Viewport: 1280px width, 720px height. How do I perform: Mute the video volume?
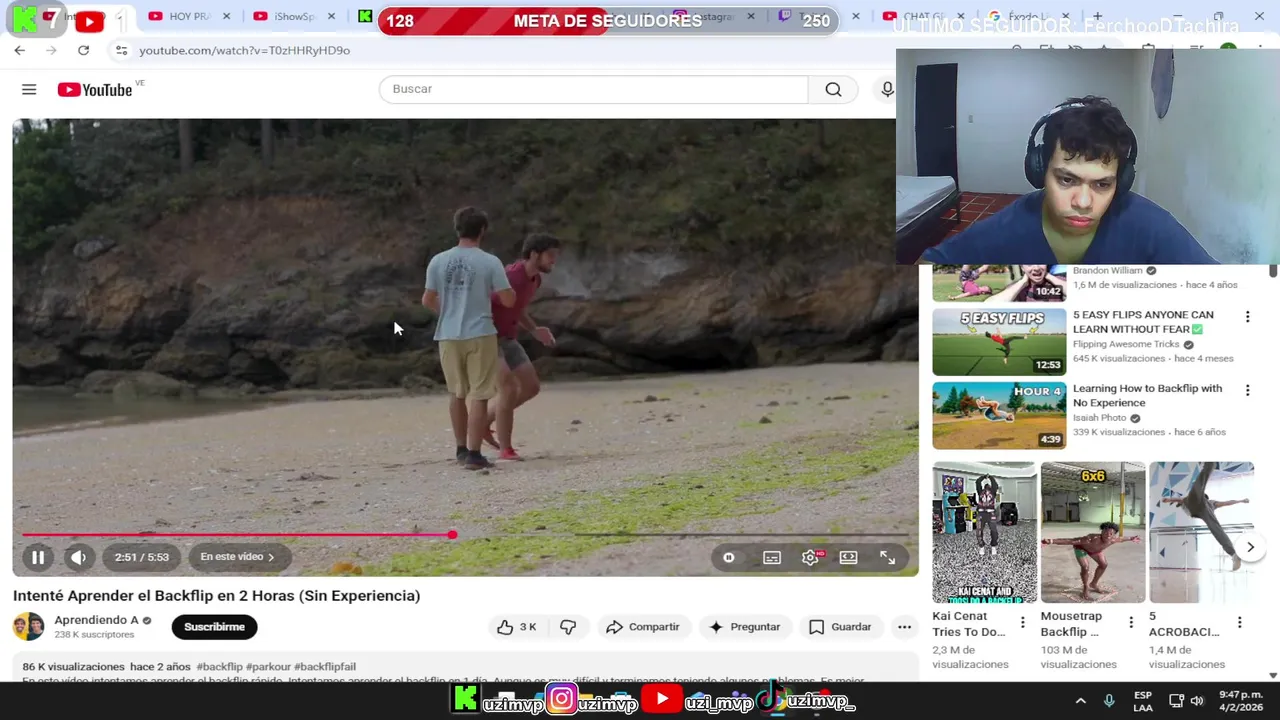pyautogui.click(x=79, y=557)
